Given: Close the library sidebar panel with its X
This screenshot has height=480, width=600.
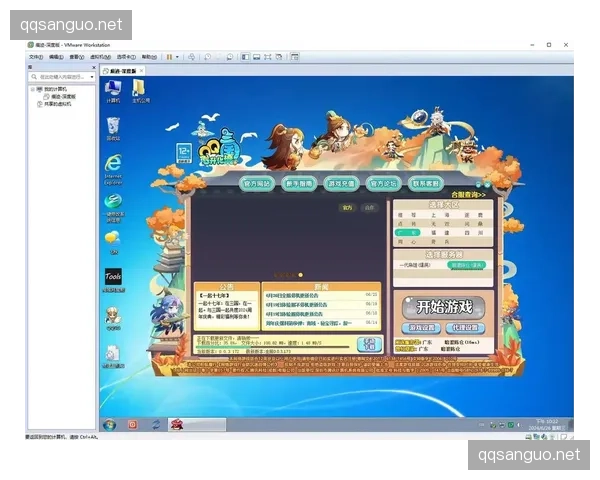Looking at the screenshot, I should pos(94,67).
